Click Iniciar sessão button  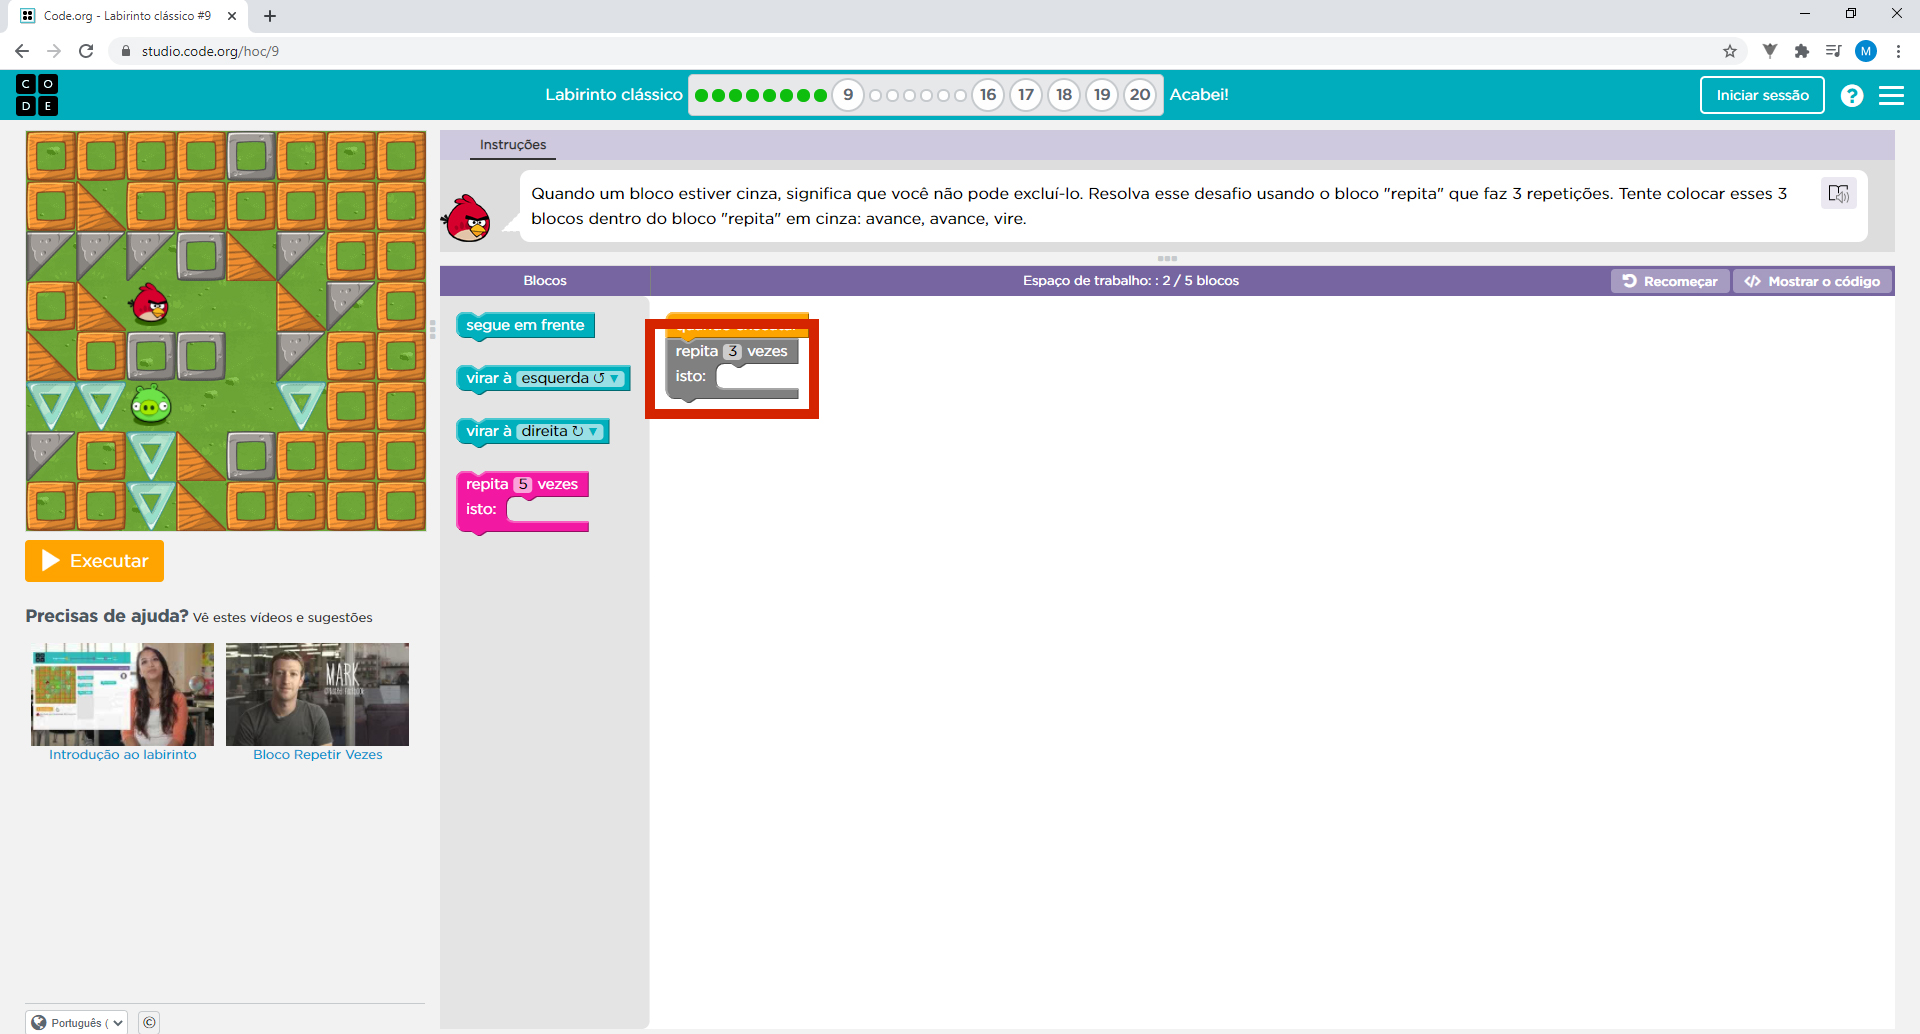(x=1762, y=95)
